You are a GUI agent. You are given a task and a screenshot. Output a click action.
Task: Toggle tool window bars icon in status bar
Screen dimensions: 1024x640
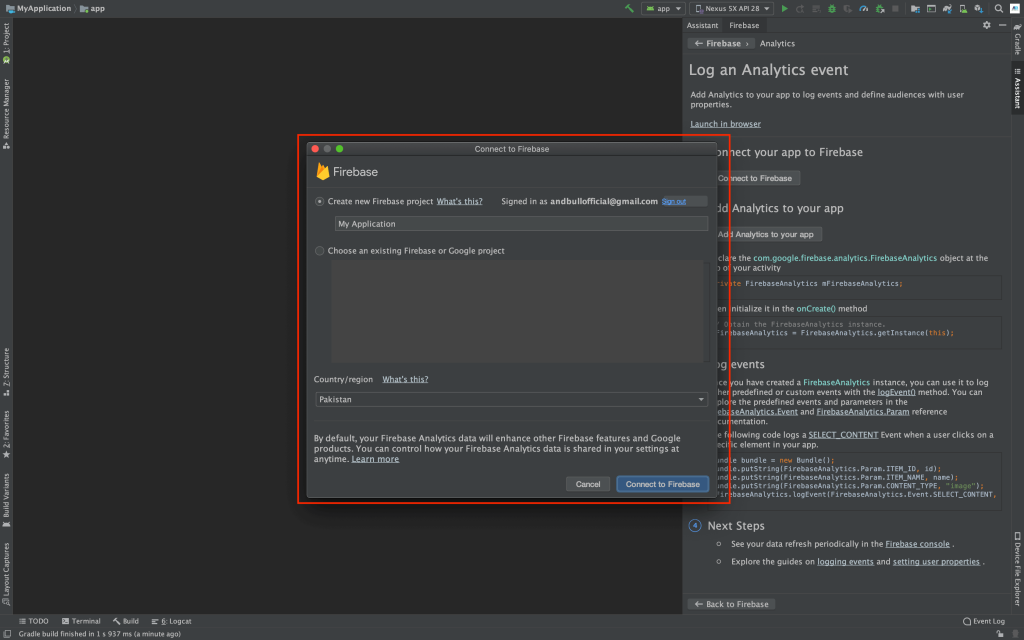(8, 633)
